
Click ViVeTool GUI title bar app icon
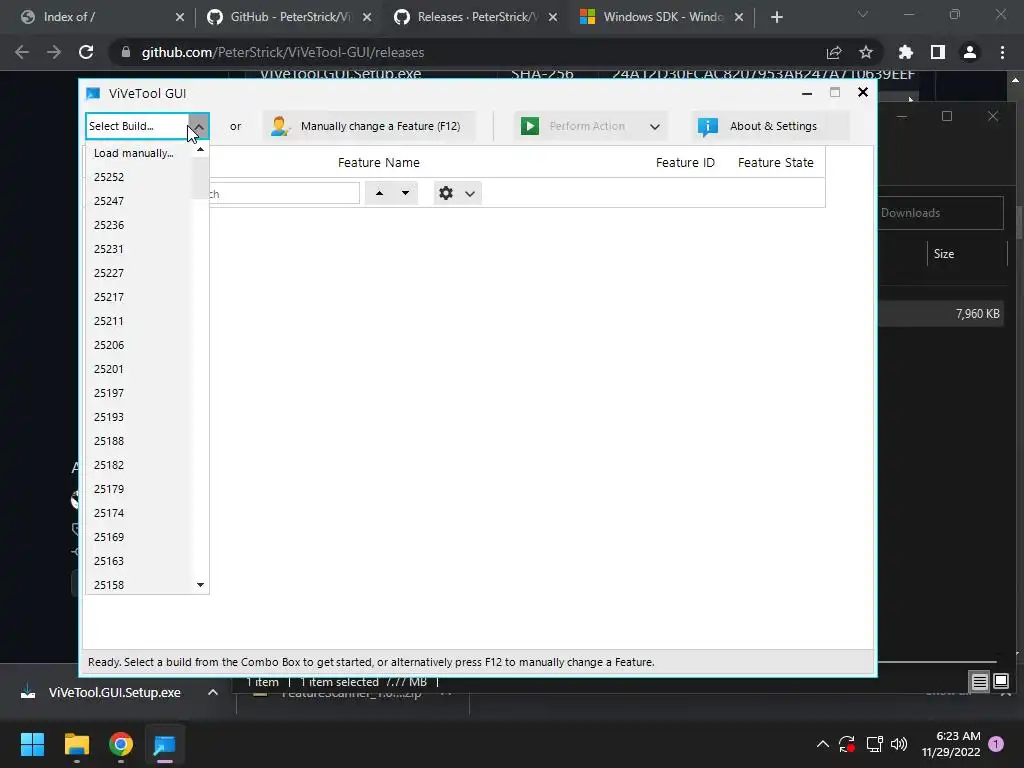click(x=93, y=93)
